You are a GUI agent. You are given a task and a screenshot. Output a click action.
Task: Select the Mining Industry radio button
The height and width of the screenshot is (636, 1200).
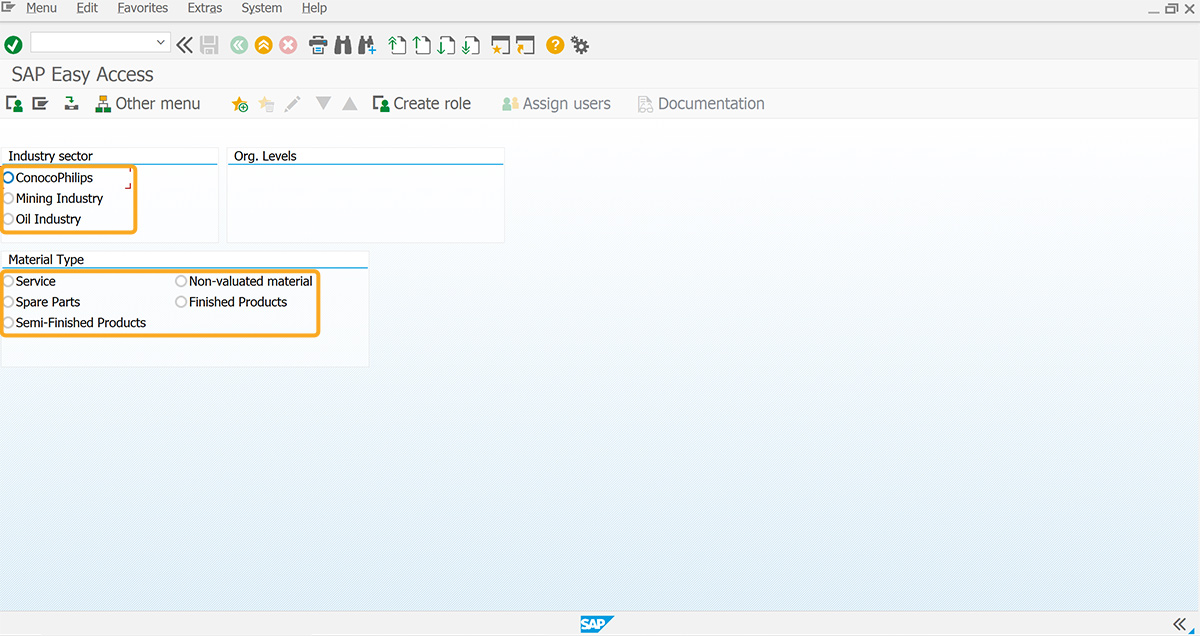point(9,198)
